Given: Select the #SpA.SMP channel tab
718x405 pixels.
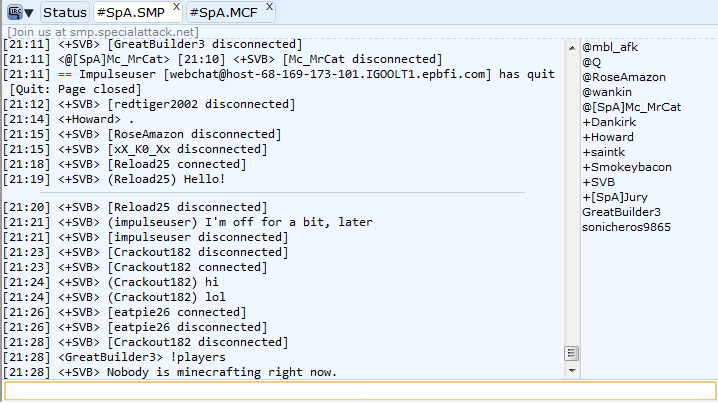Looking at the screenshot, I should coord(131,12).
